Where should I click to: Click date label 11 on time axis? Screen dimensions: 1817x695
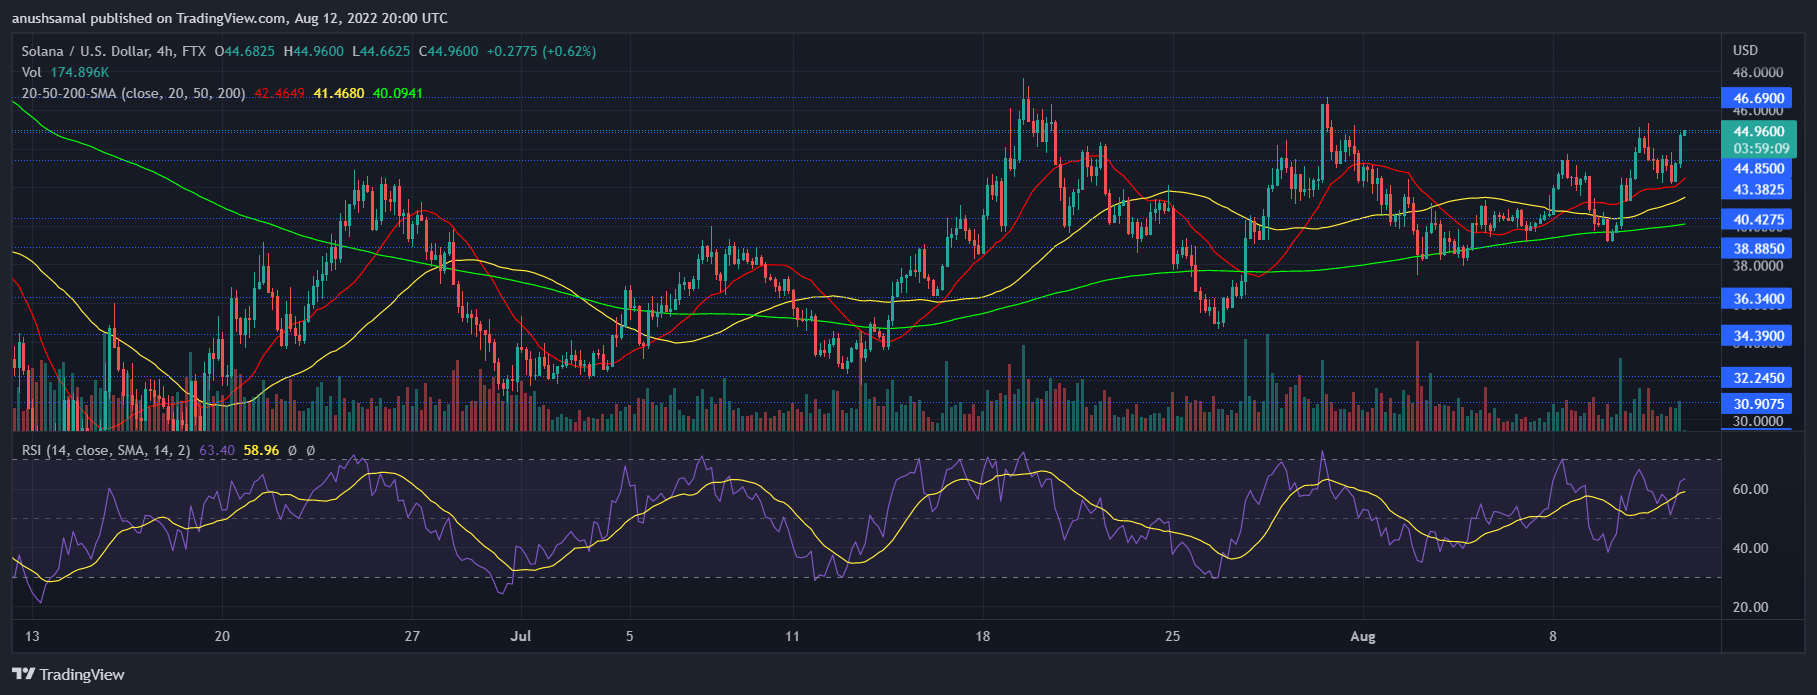tap(793, 636)
